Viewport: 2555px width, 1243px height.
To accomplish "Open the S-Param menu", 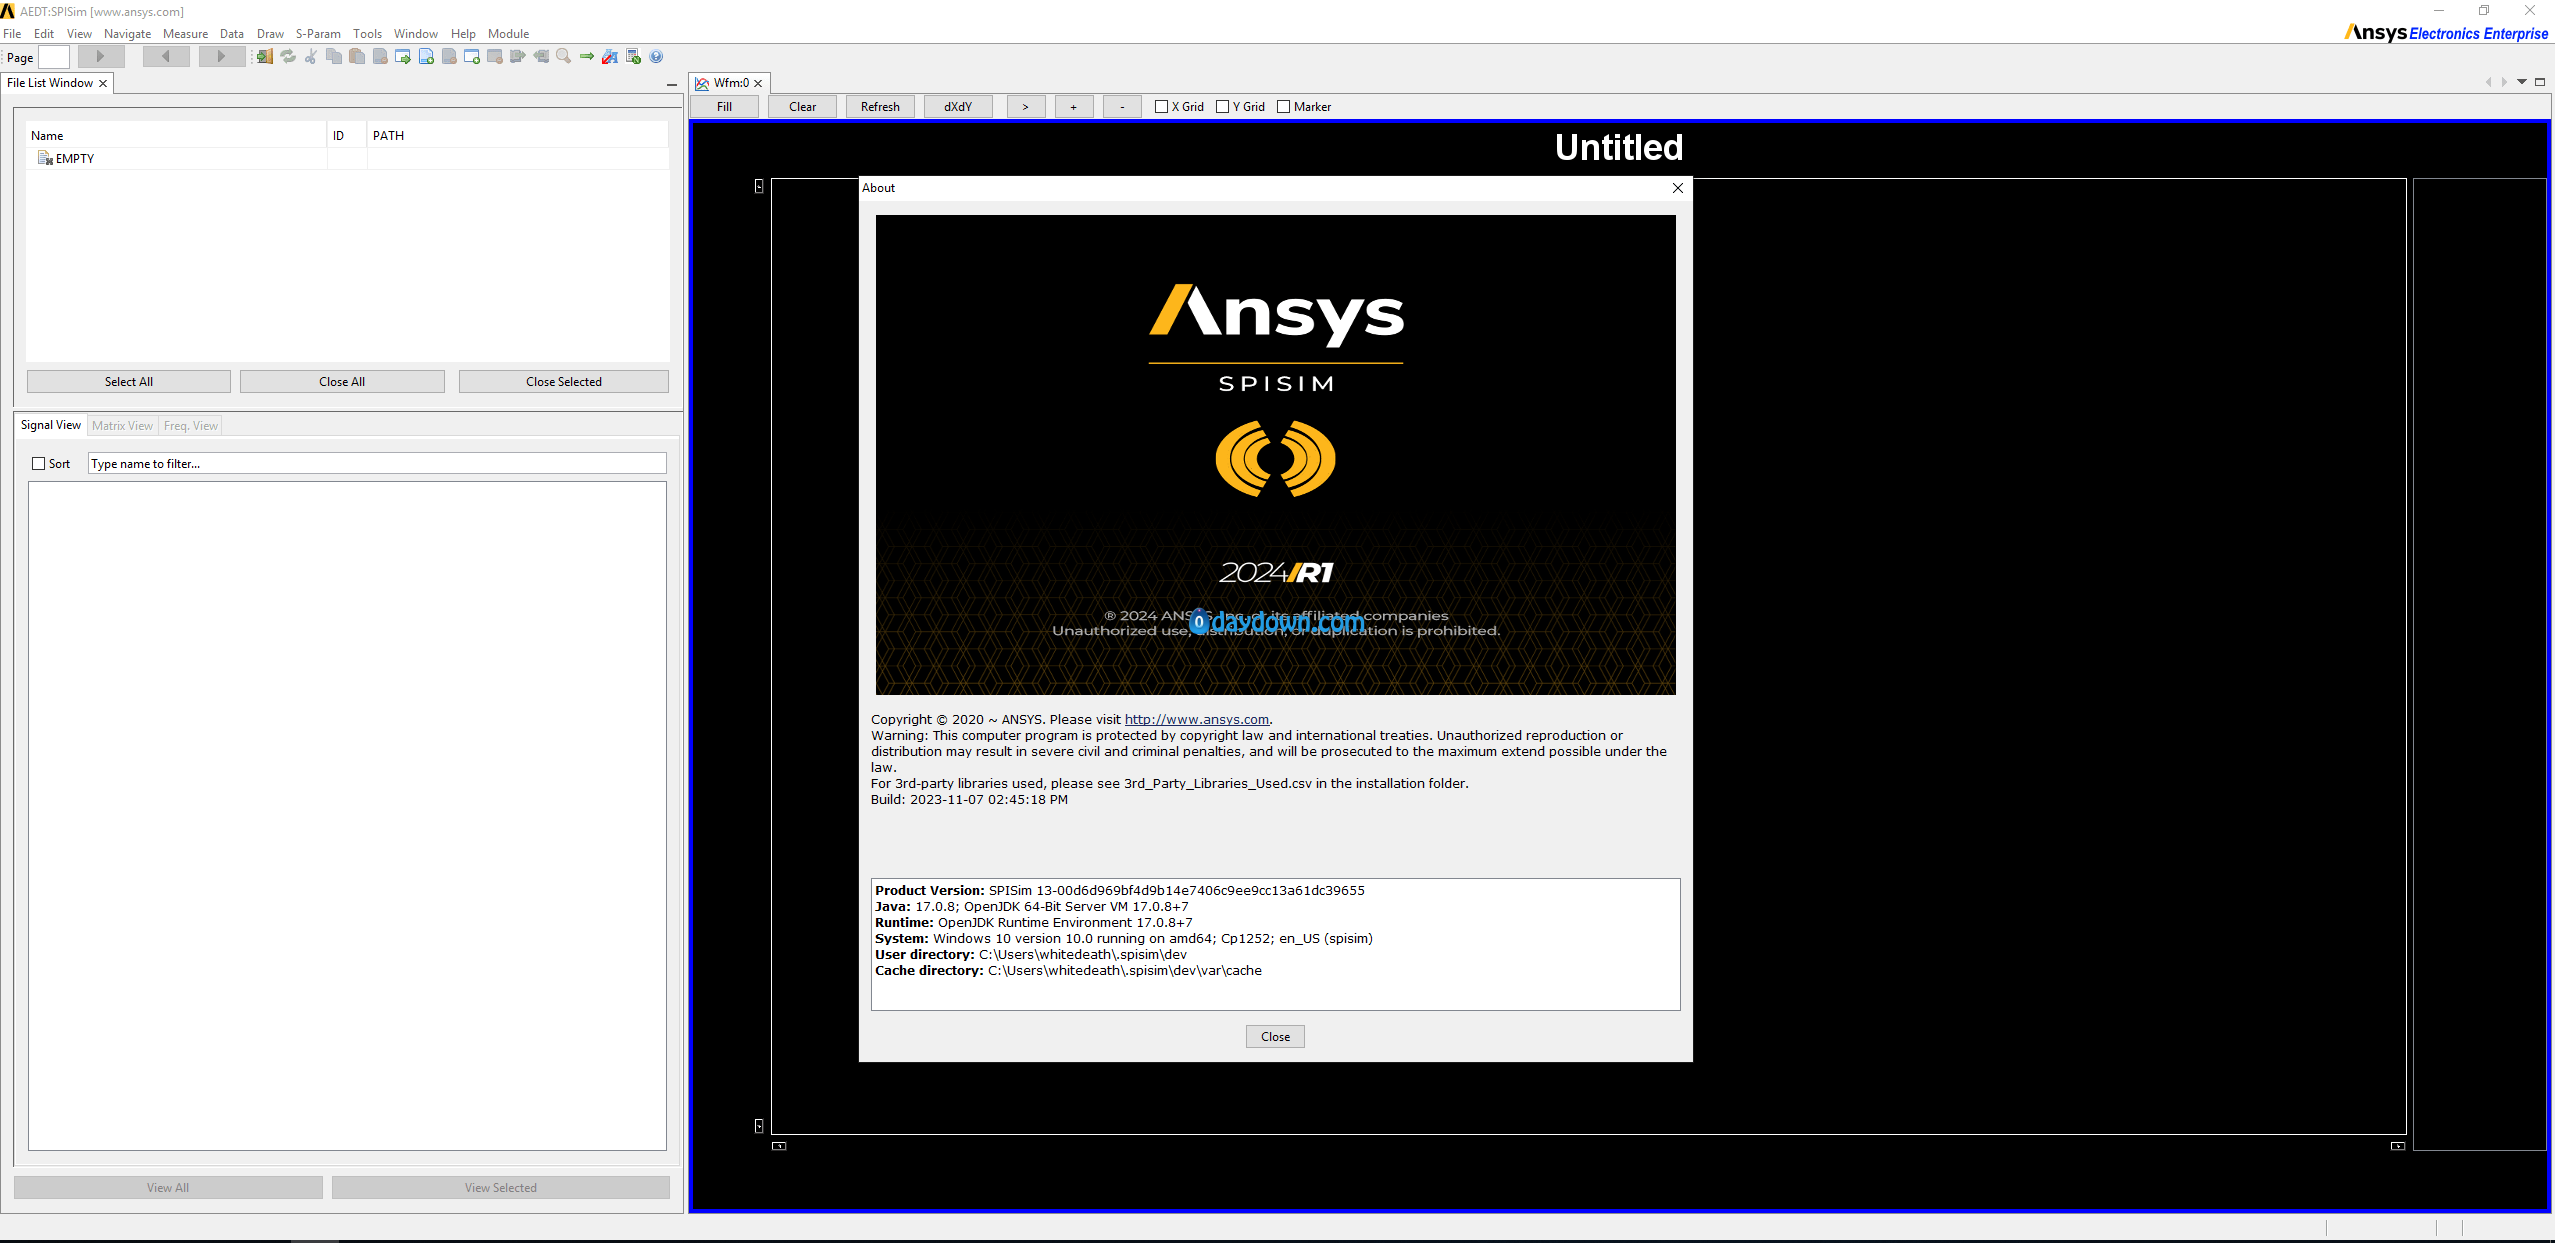I will (318, 34).
